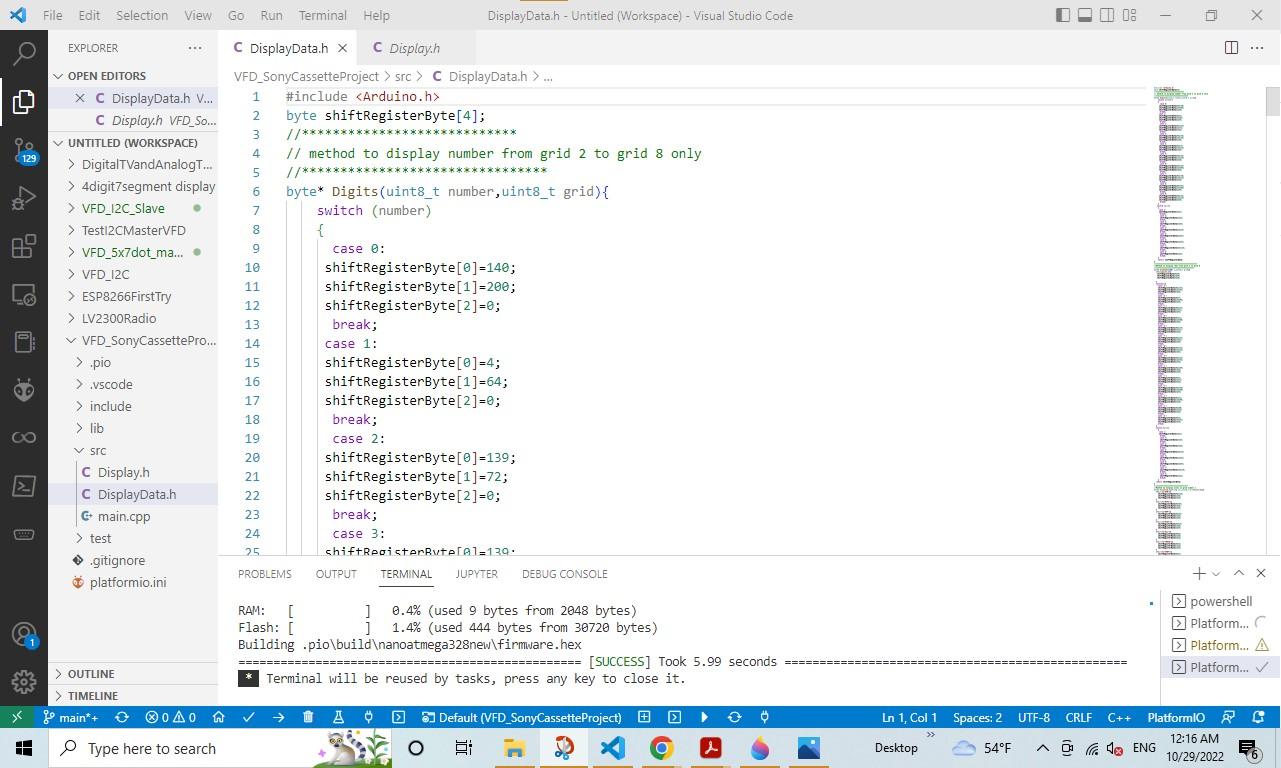Click Serial Monitor plug icon in status bar
This screenshot has height=768, width=1281.
coord(368,717)
